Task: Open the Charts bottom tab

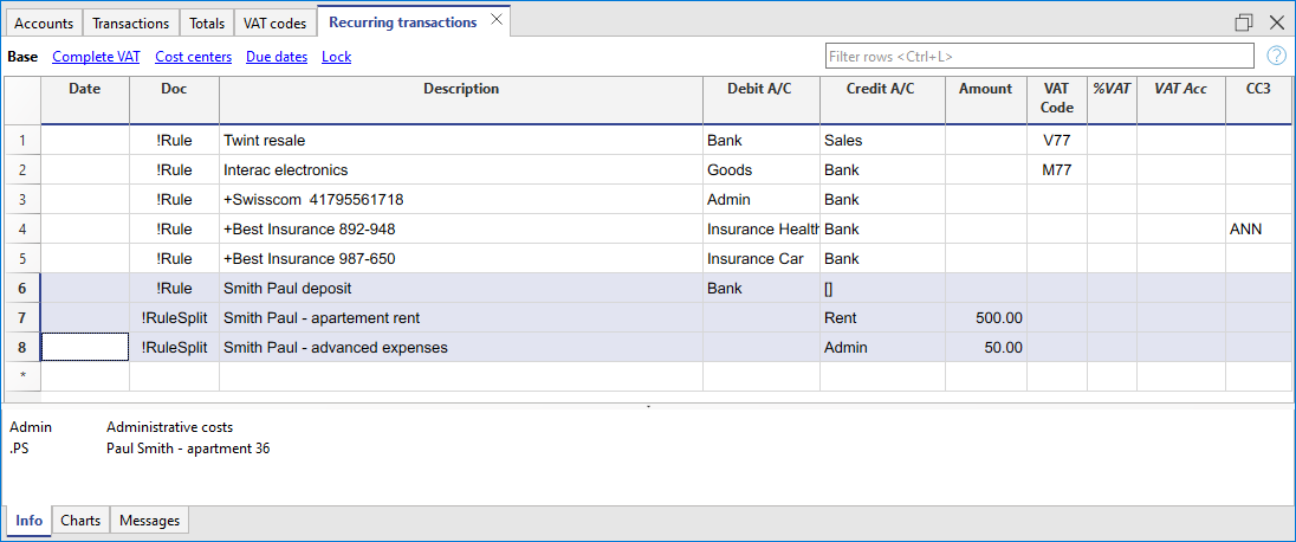Action: pos(80,520)
